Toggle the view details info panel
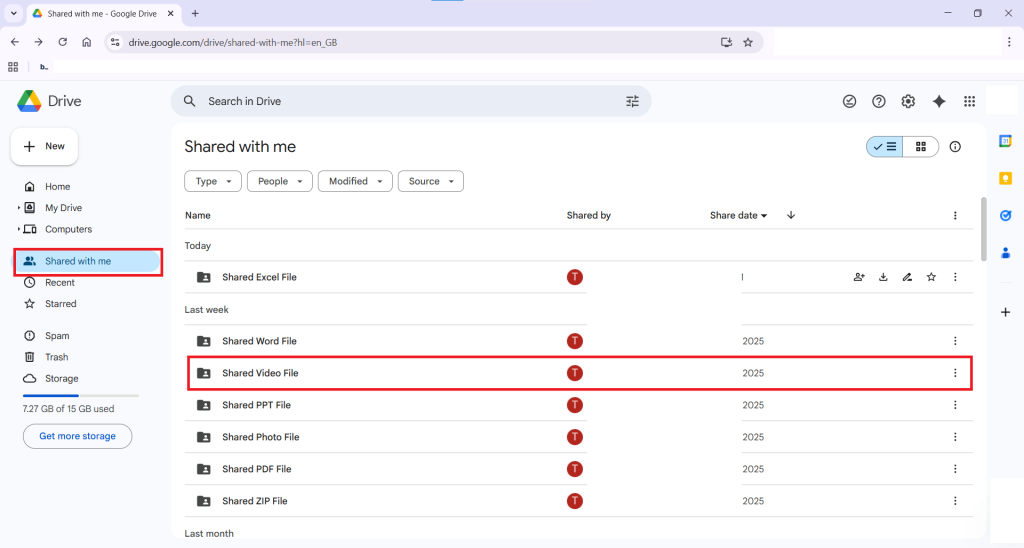The width and height of the screenshot is (1024, 548). click(x=955, y=147)
